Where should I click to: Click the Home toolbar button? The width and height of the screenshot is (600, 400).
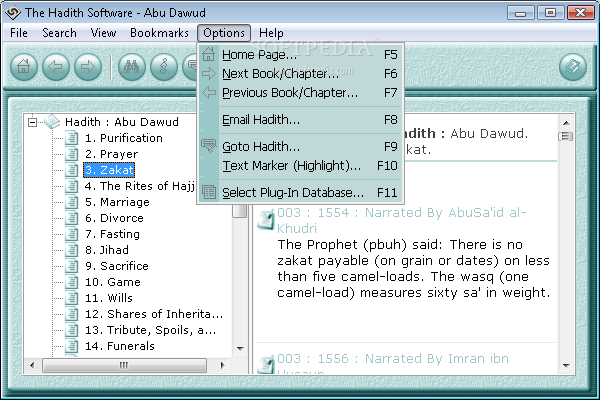(x=24, y=67)
